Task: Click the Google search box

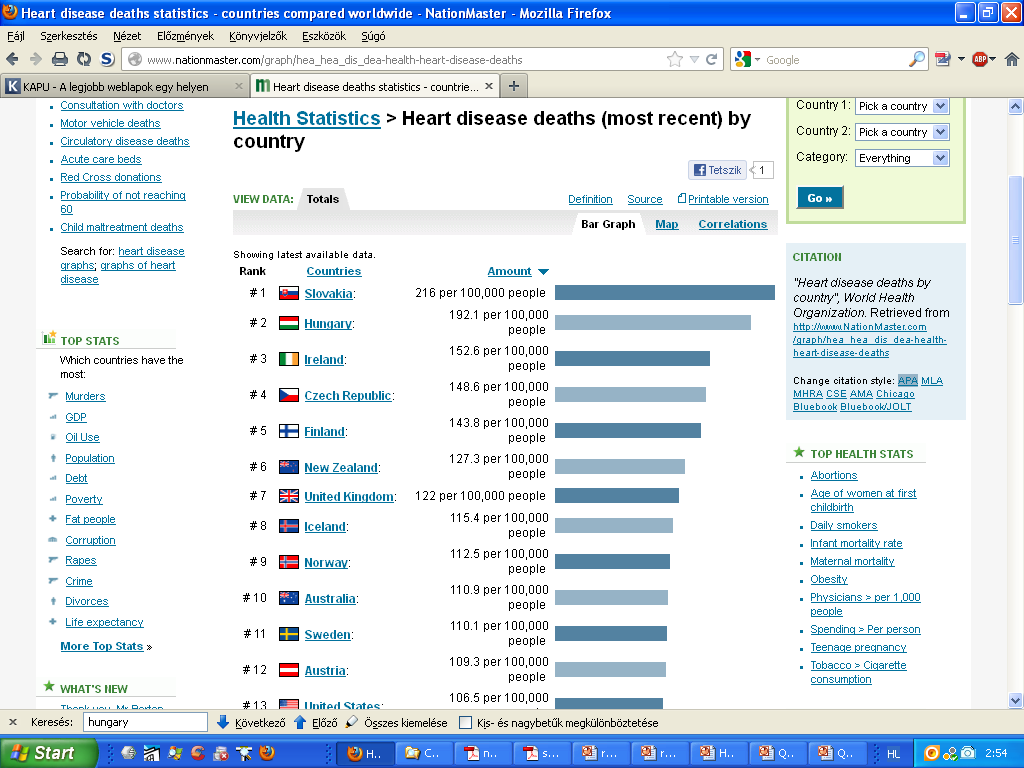Action: [x=835, y=59]
